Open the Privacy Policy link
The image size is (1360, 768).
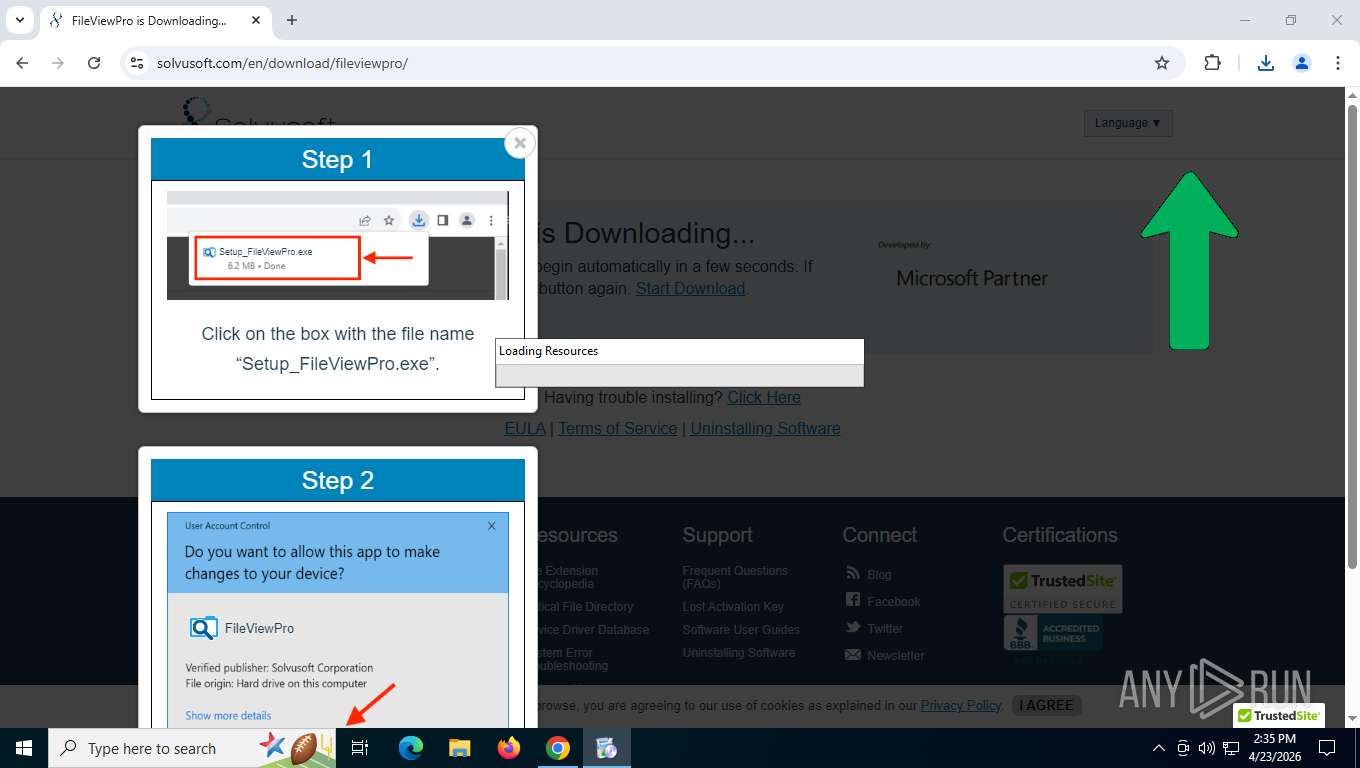tap(961, 705)
